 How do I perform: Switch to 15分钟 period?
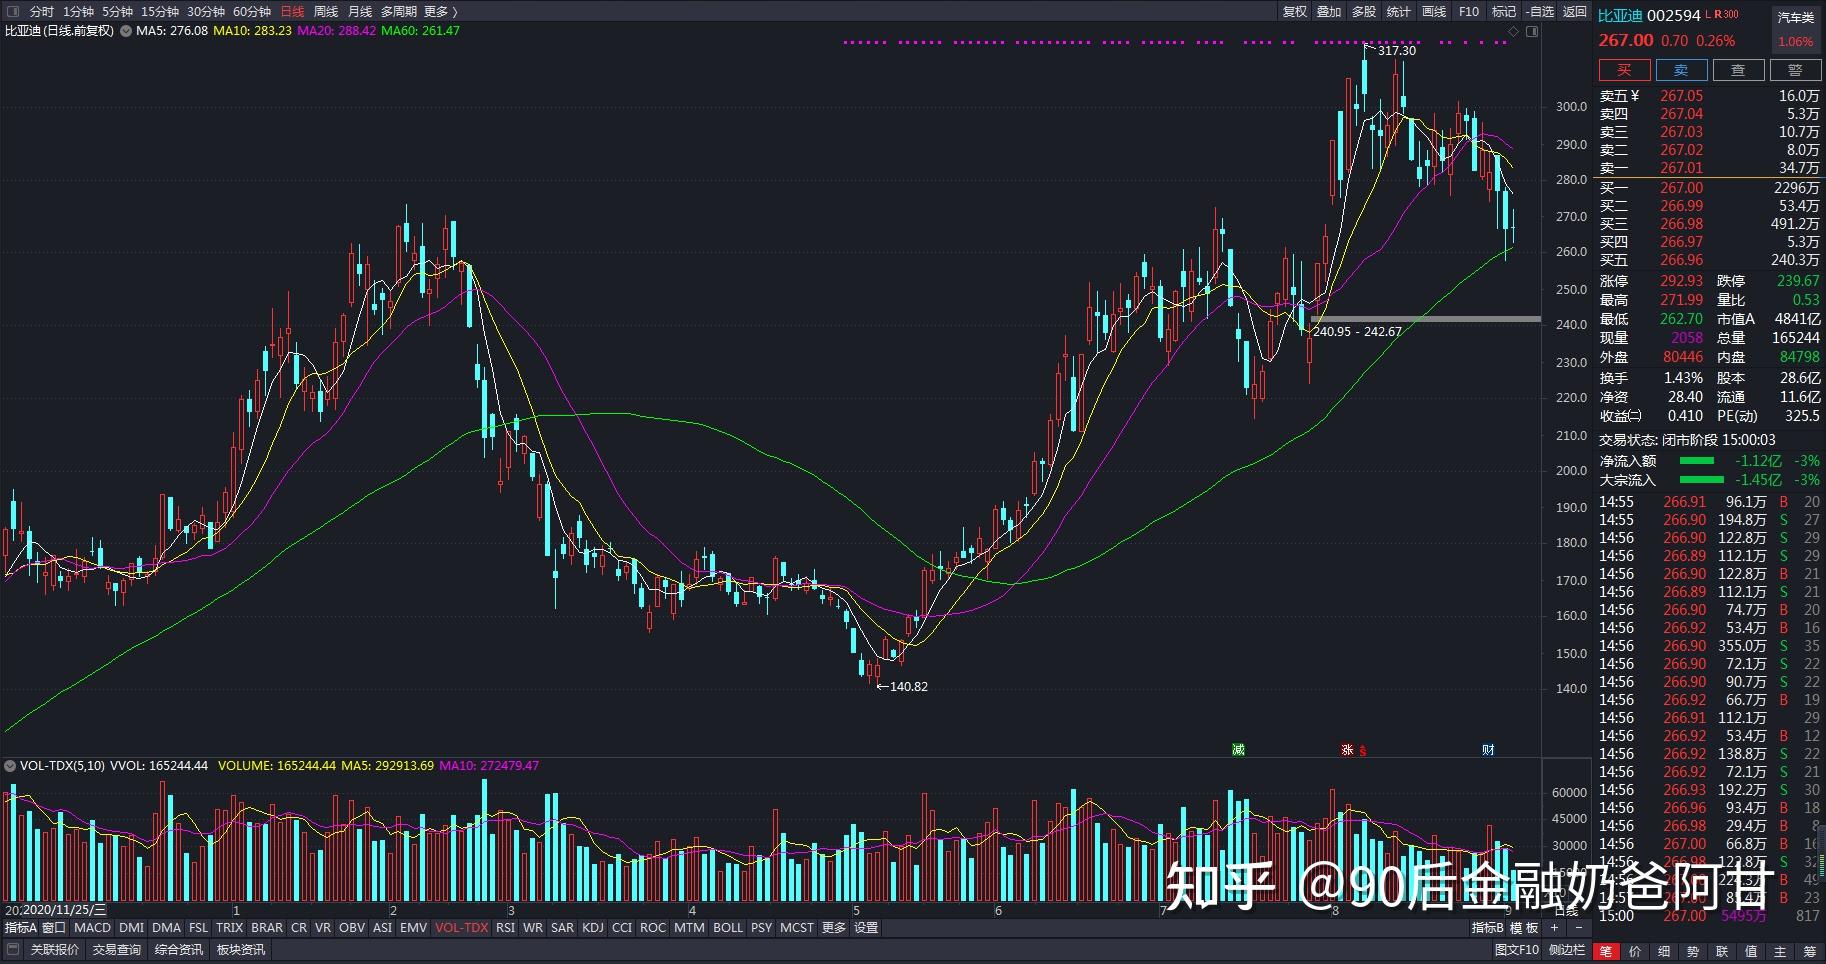pyautogui.click(x=160, y=11)
